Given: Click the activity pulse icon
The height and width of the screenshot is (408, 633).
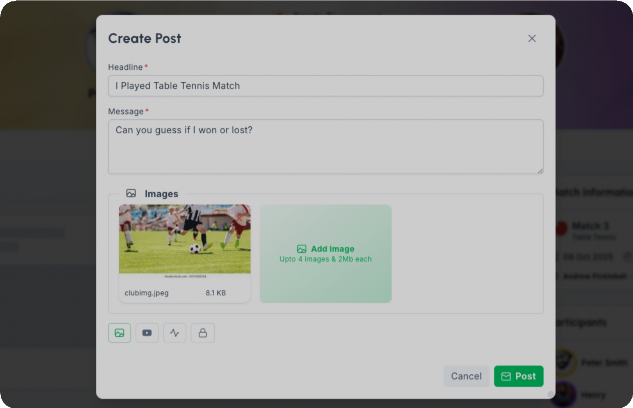Looking at the screenshot, I should [175, 333].
